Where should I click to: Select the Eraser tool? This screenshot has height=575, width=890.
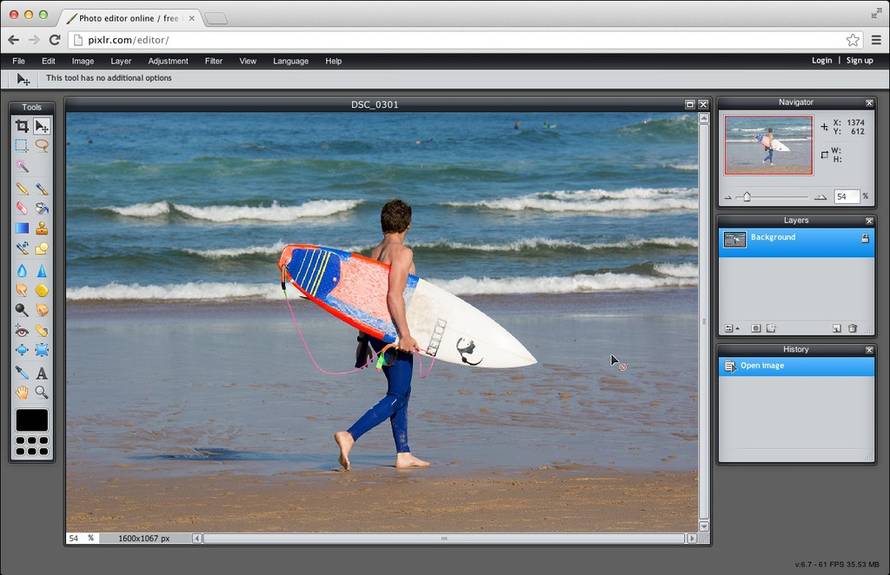coord(22,208)
